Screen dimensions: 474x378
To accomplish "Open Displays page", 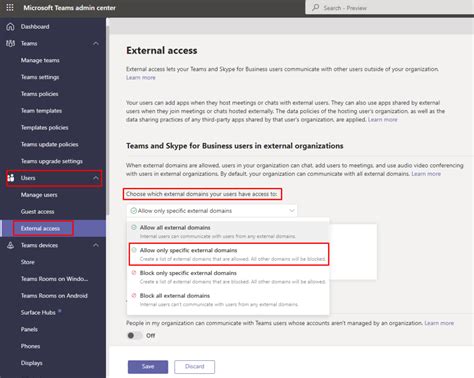I will 32,363.
